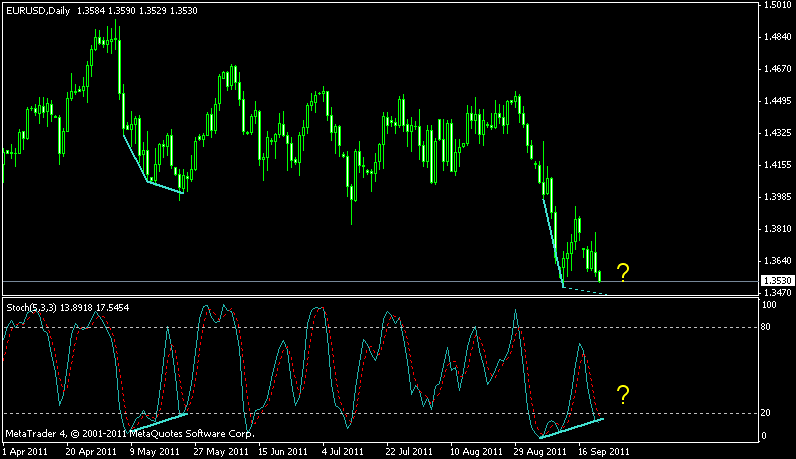This screenshot has width=796, height=459.
Task: Click the 1.4670 price axis label
Action: click(x=778, y=69)
